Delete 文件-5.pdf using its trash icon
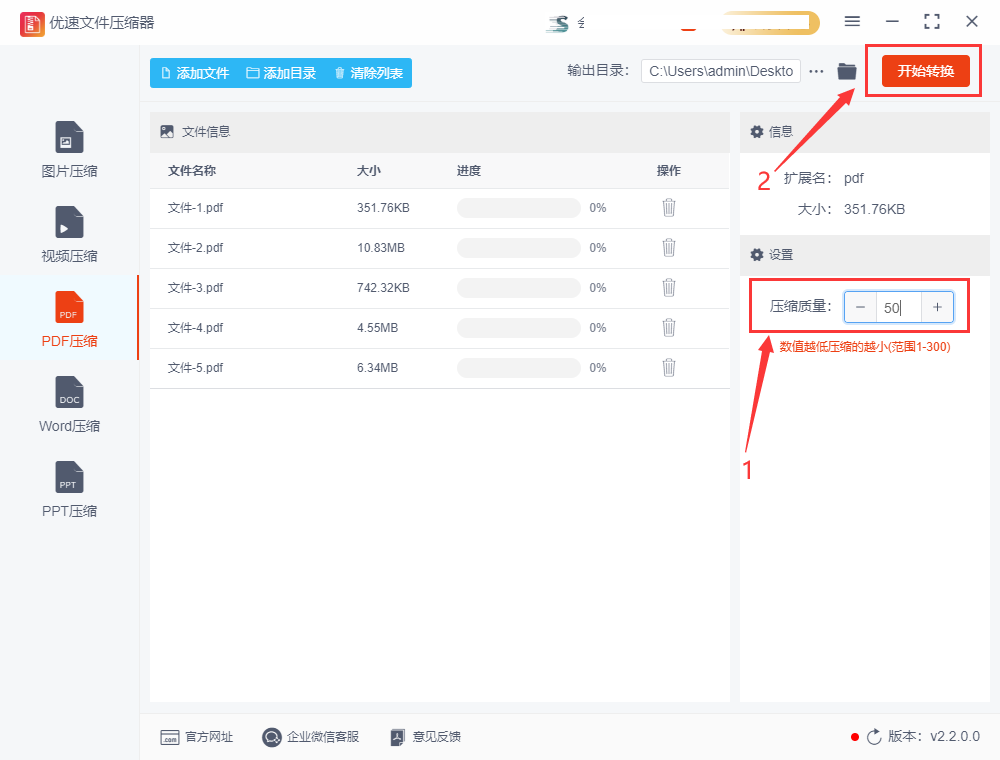This screenshot has height=760, width=1000. [x=668, y=368]
